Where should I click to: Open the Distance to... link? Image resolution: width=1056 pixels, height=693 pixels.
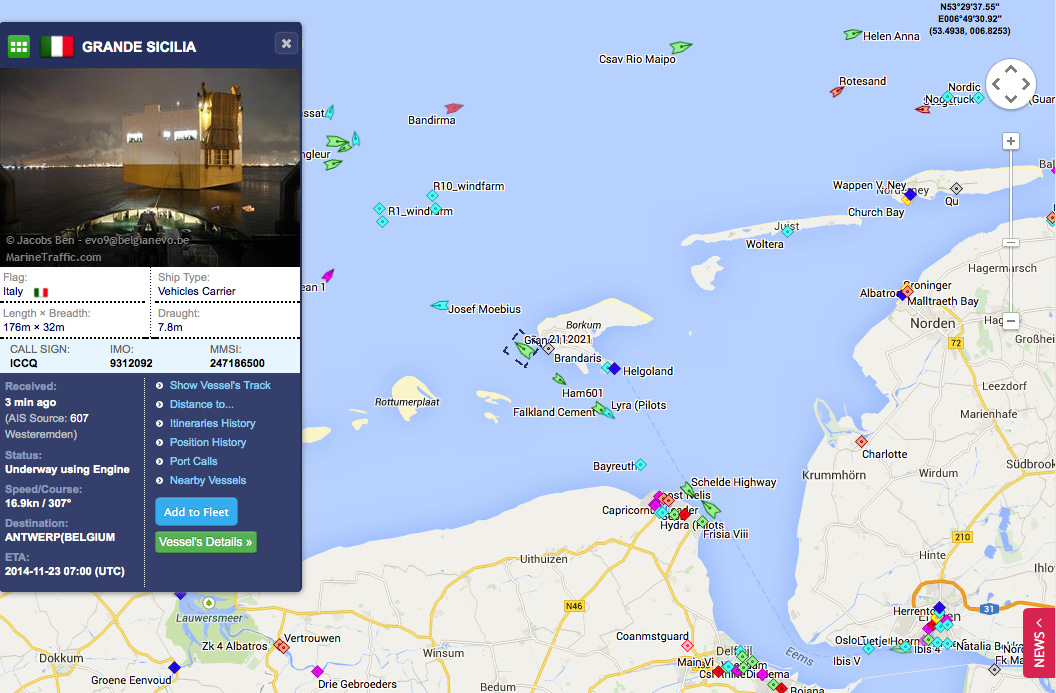pos(201,404)
